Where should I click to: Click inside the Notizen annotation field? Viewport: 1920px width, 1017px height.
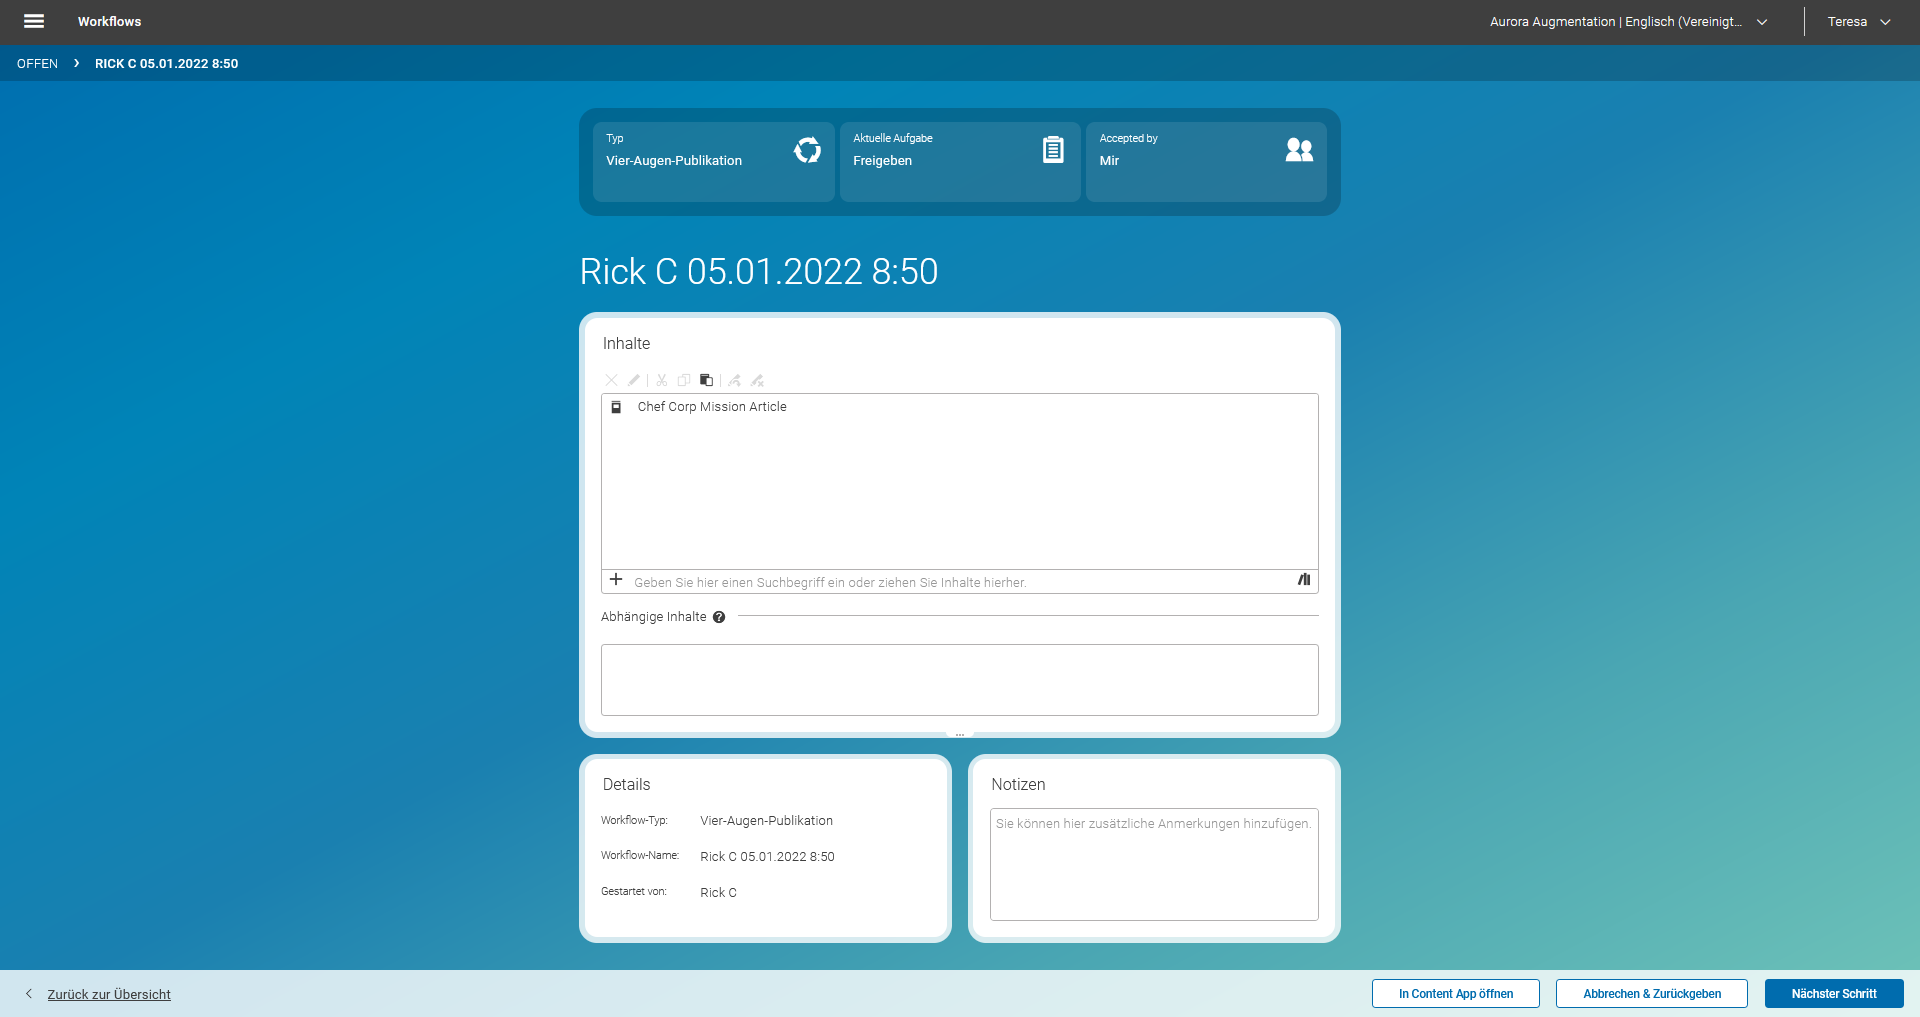pyautogui.click(x=1153, y=864)
